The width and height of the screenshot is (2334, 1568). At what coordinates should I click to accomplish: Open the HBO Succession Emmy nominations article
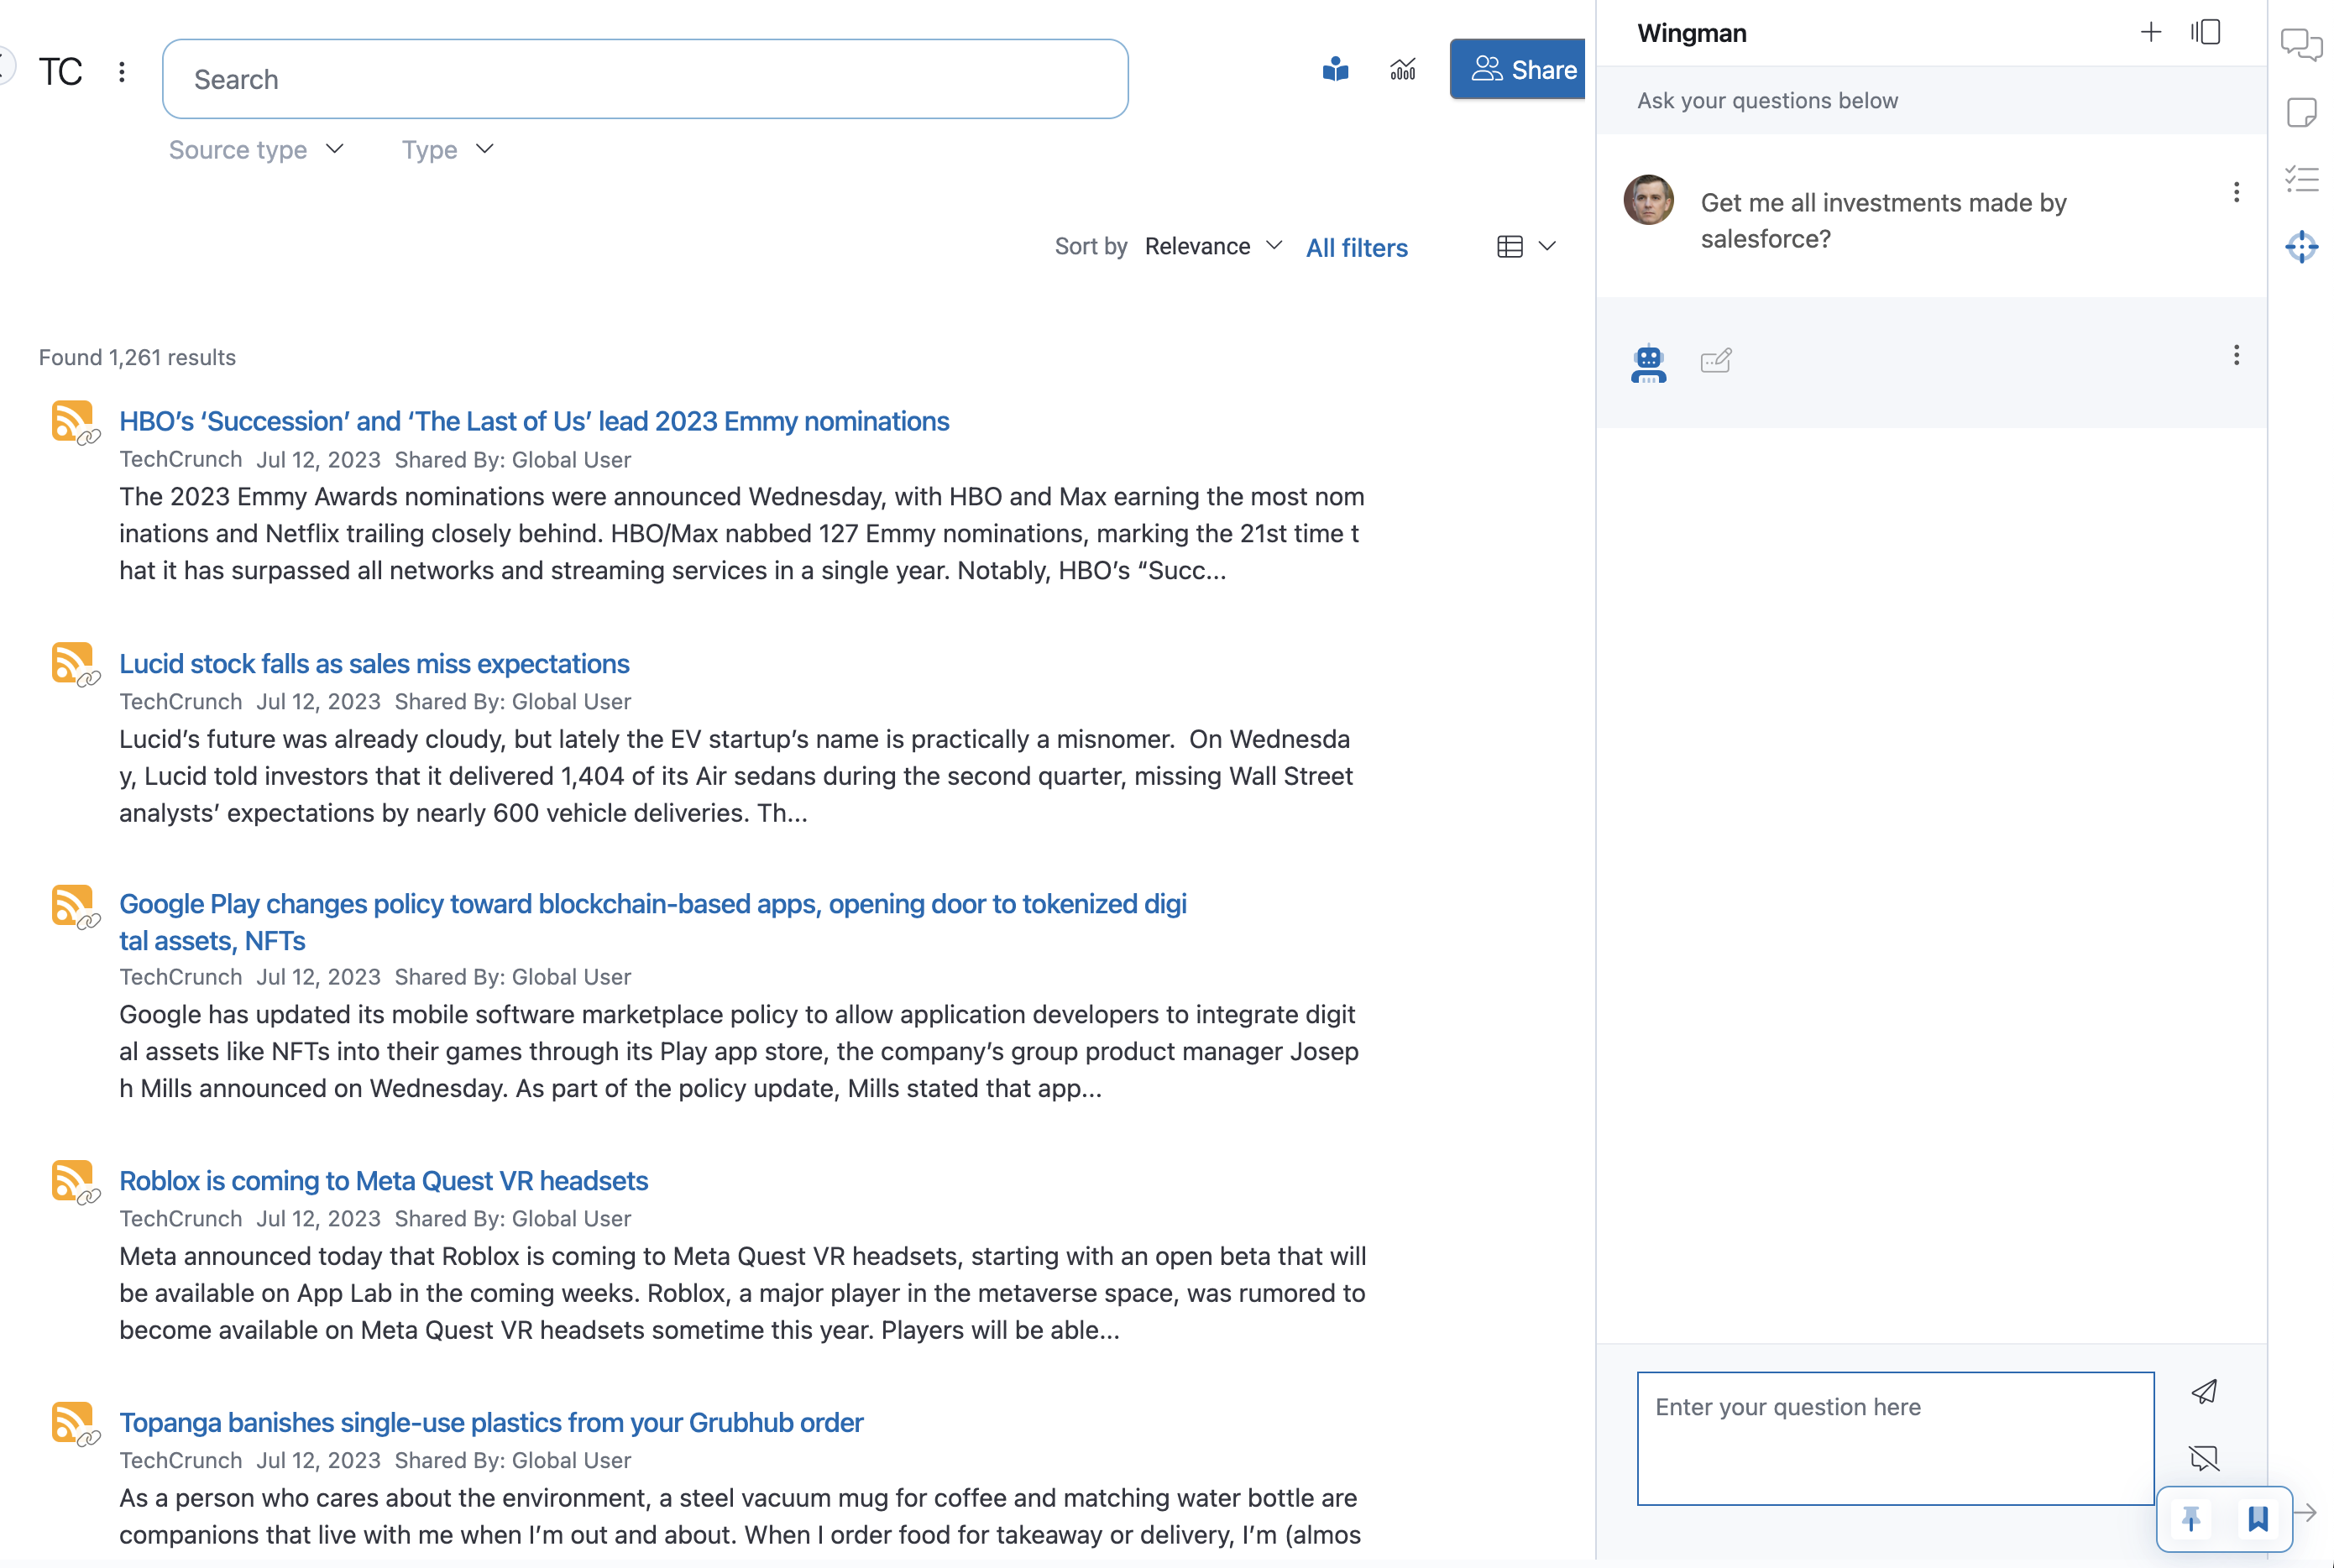tap(534, 421)
